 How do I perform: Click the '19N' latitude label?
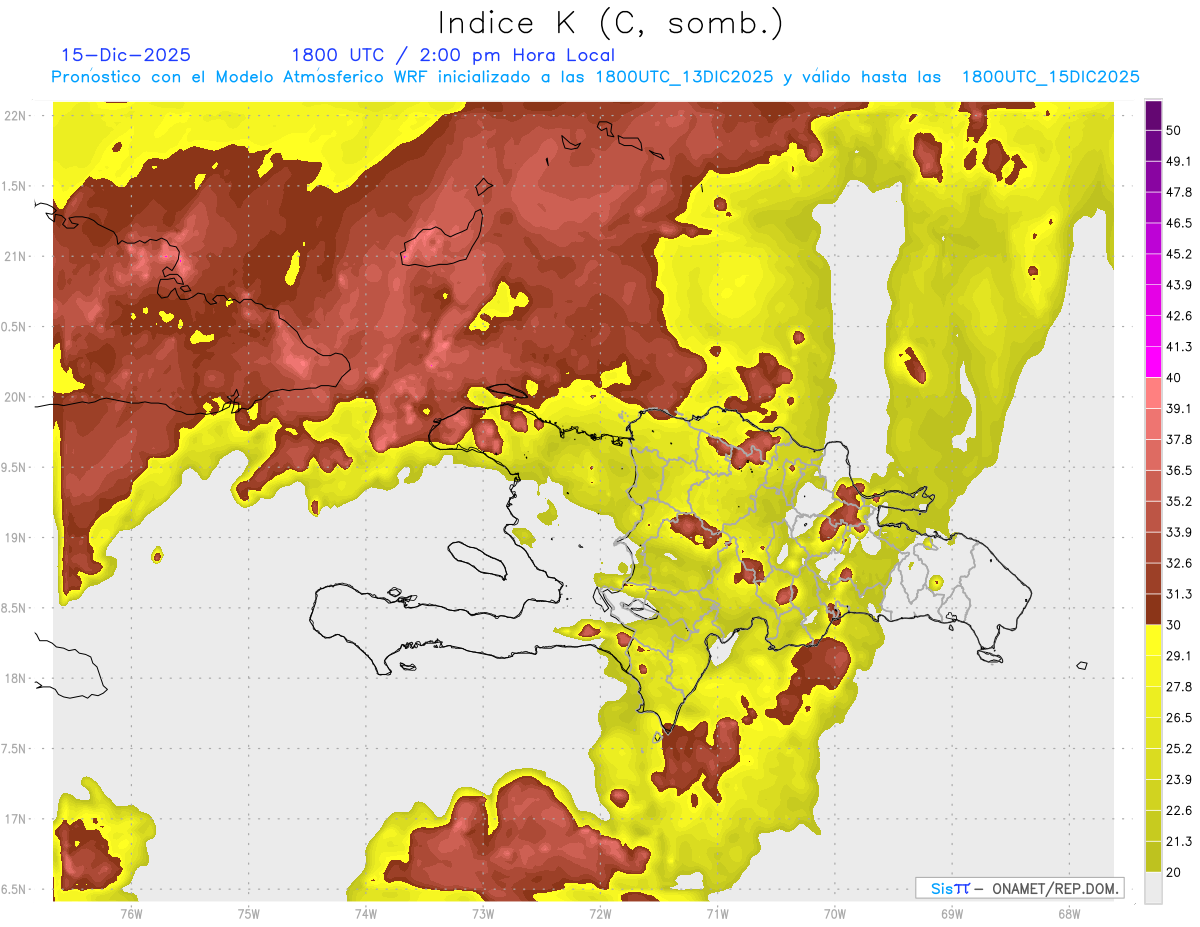tap(17, 537)
